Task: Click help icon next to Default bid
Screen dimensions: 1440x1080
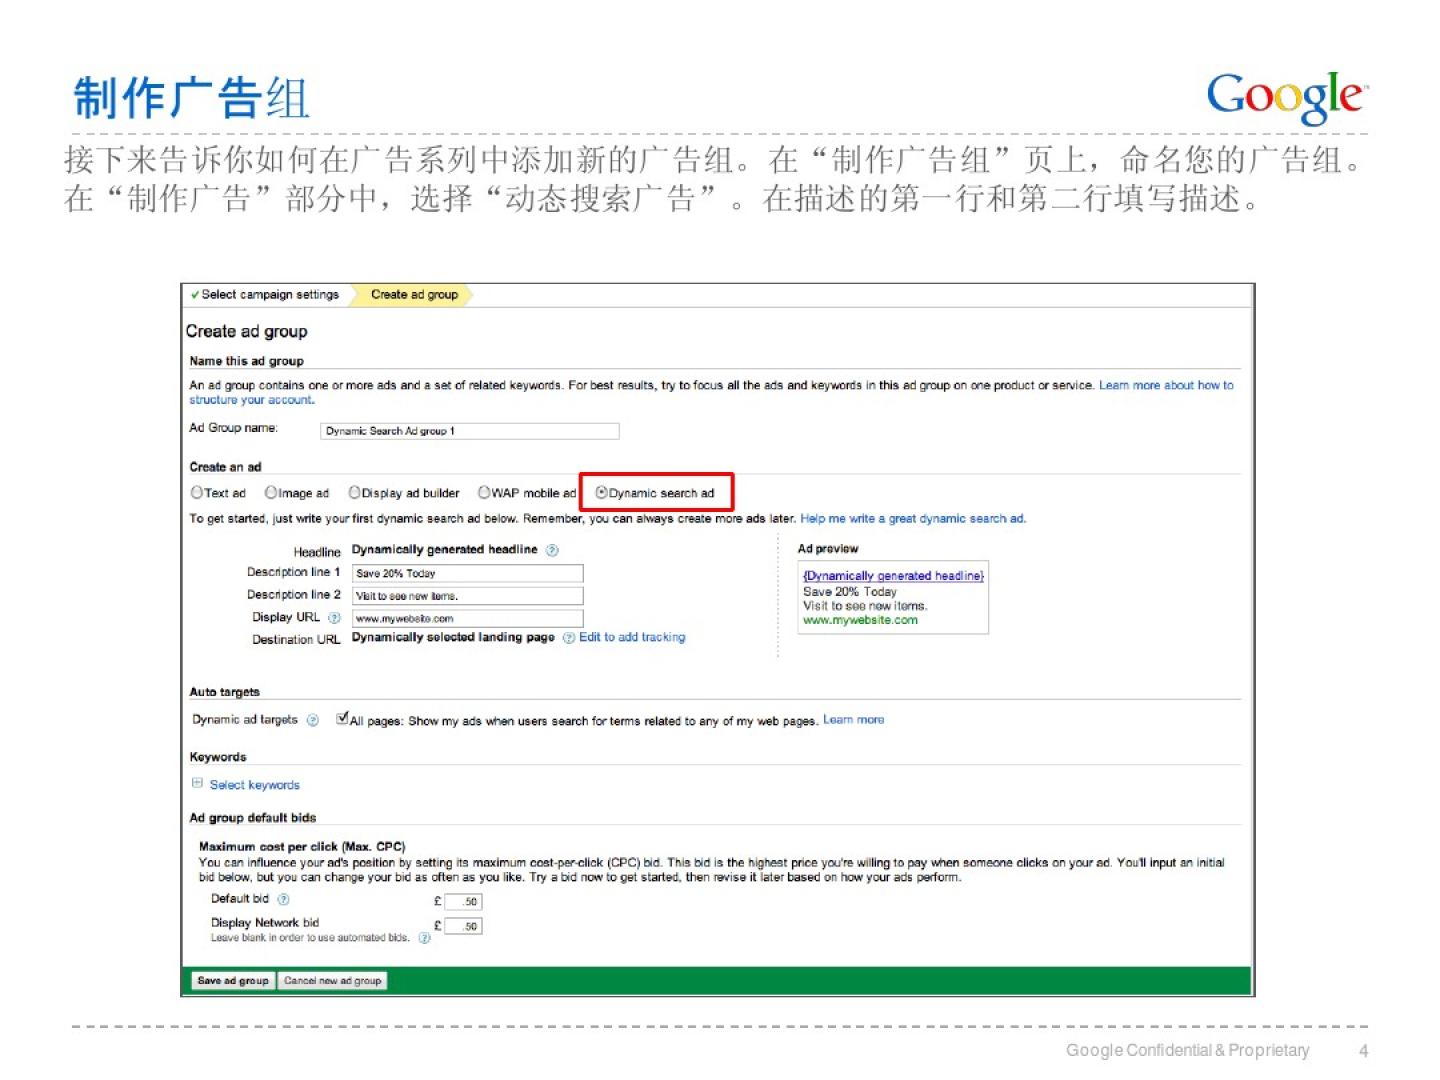Action: (283, 899)
